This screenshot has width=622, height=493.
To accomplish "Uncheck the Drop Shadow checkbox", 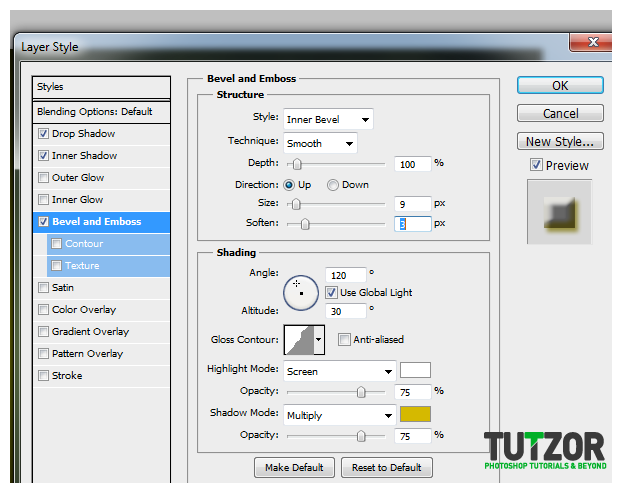I will point(43,134).
